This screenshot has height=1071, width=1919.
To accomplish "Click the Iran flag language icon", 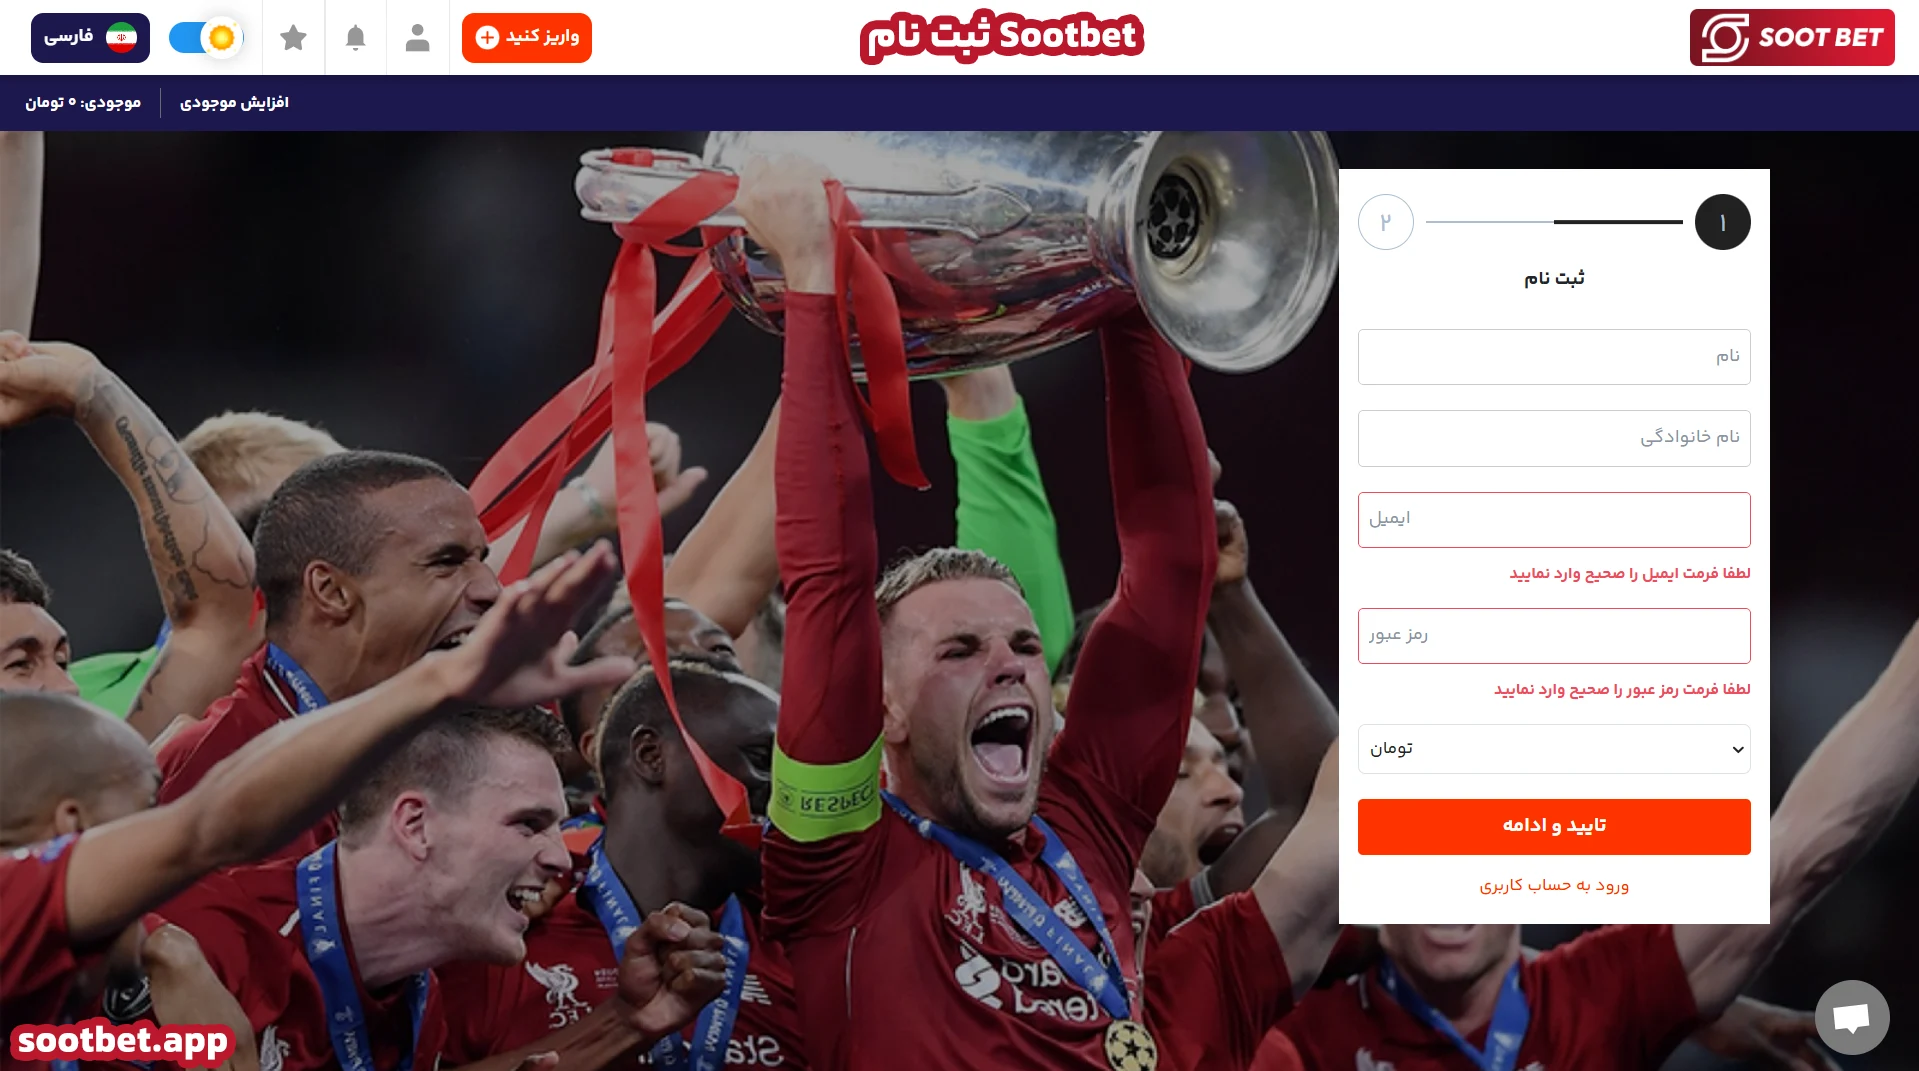I will point(122,38).
